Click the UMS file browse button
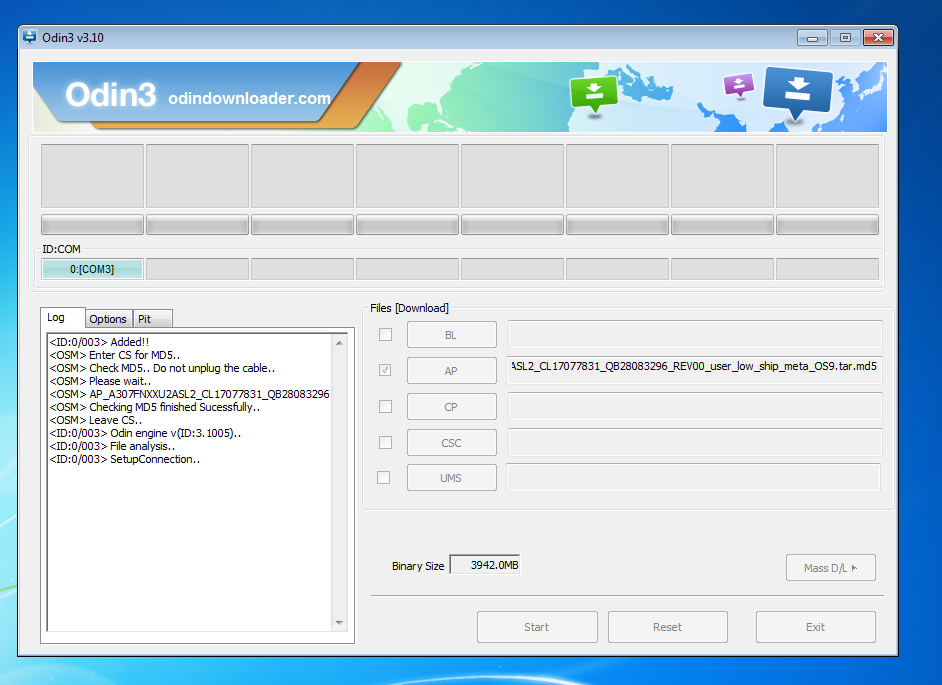 (x=452, y=478)
